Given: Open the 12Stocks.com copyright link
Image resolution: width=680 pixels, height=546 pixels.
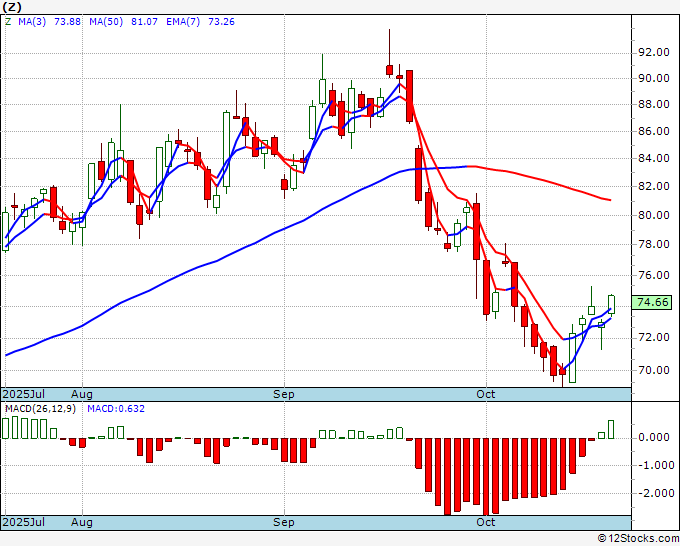Looking at the screenshot, I should pos(638,539).
